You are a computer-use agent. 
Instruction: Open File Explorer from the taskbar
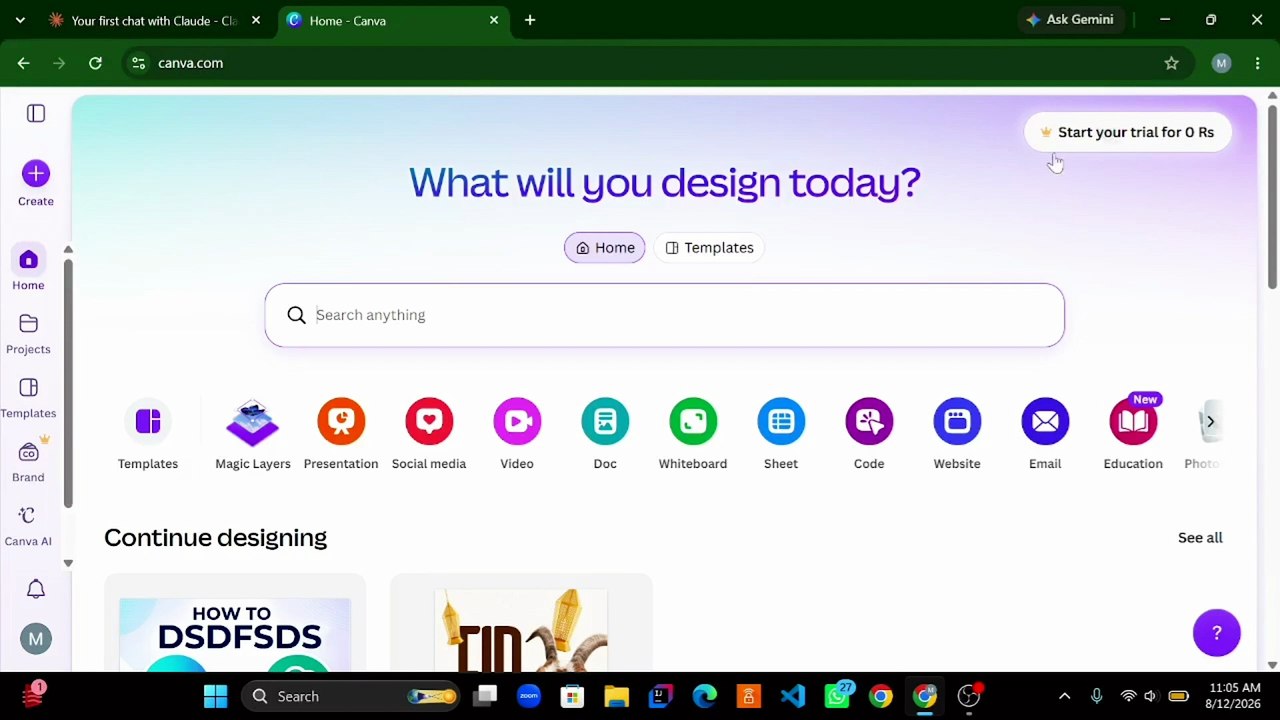616,696
